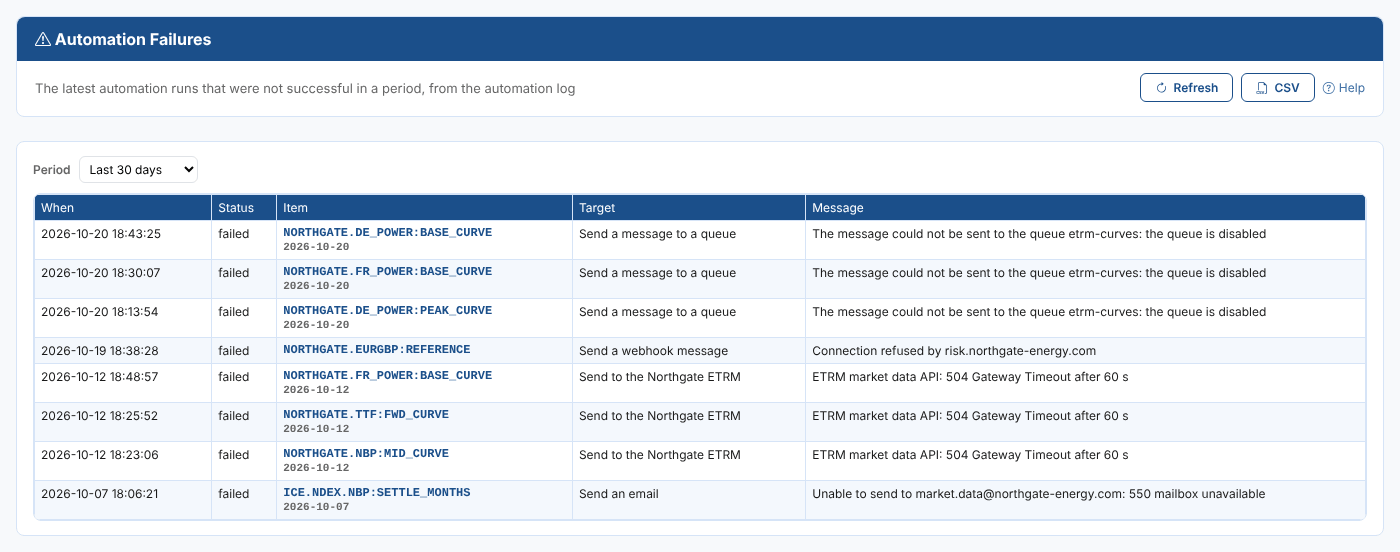Select timestamp 2026-10-19 18:38:28
Screen dimensions: 1400x552
101,351
